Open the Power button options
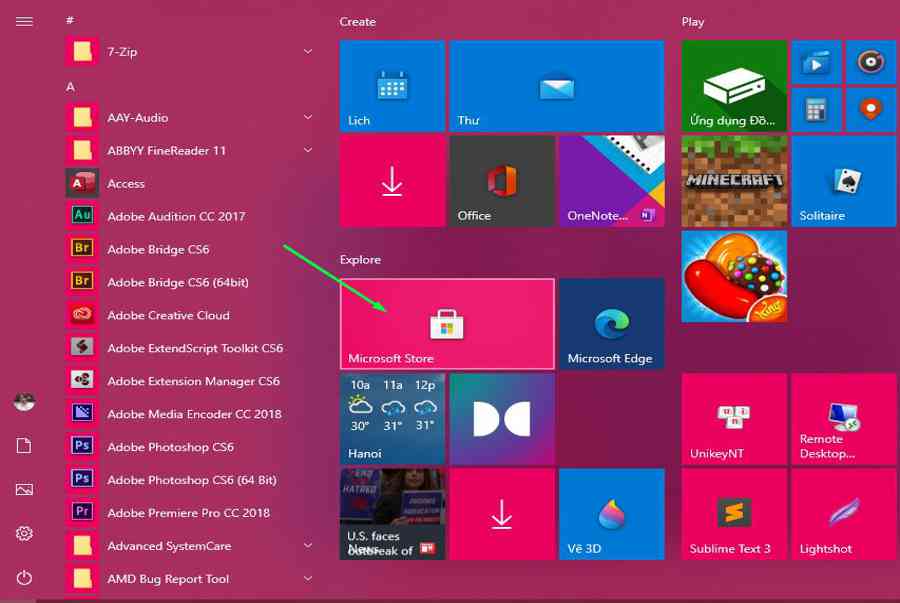The width and height of the screenshot is (900, 603). click(x=24, y=578)
